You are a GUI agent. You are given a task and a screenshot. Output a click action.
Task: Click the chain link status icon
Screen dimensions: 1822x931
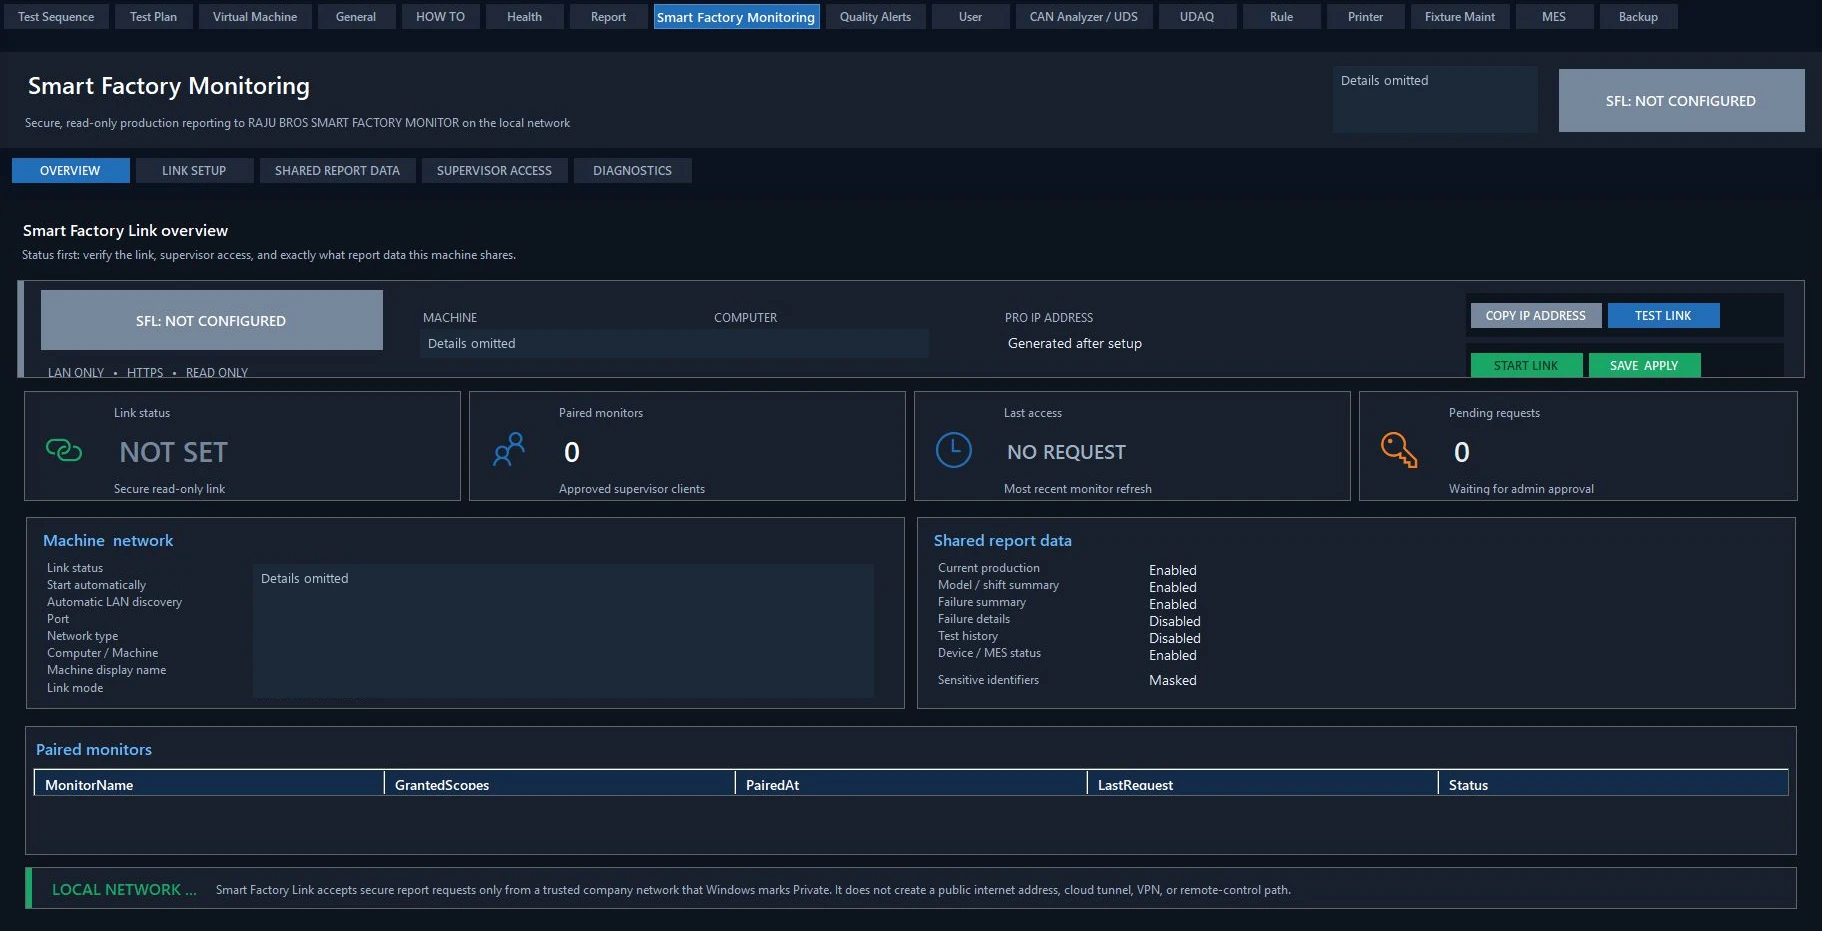[64, 451]
